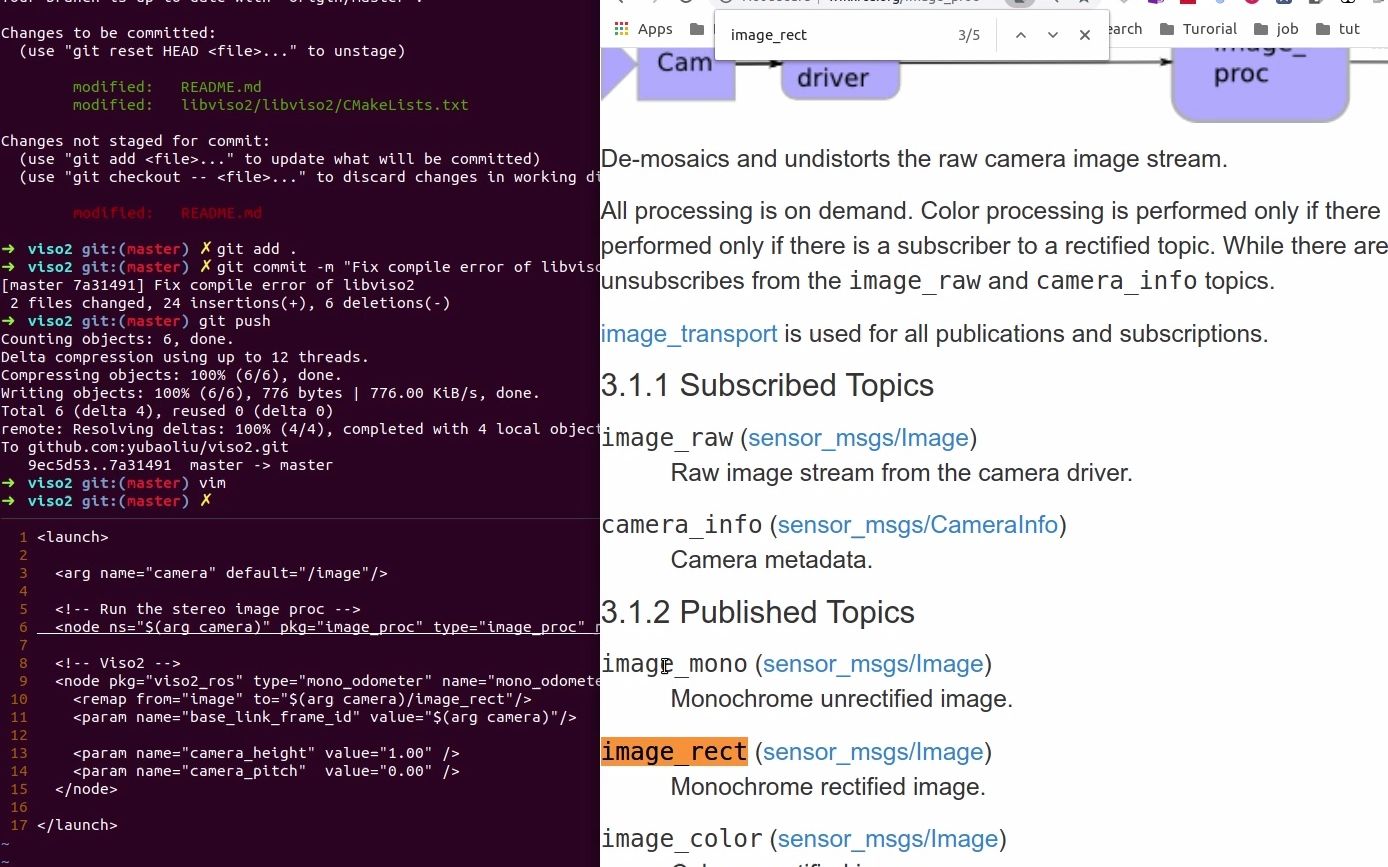The image size is (1388, 867).
Task: Click the arg name="camera" line in vim
Action: (221, 573)
